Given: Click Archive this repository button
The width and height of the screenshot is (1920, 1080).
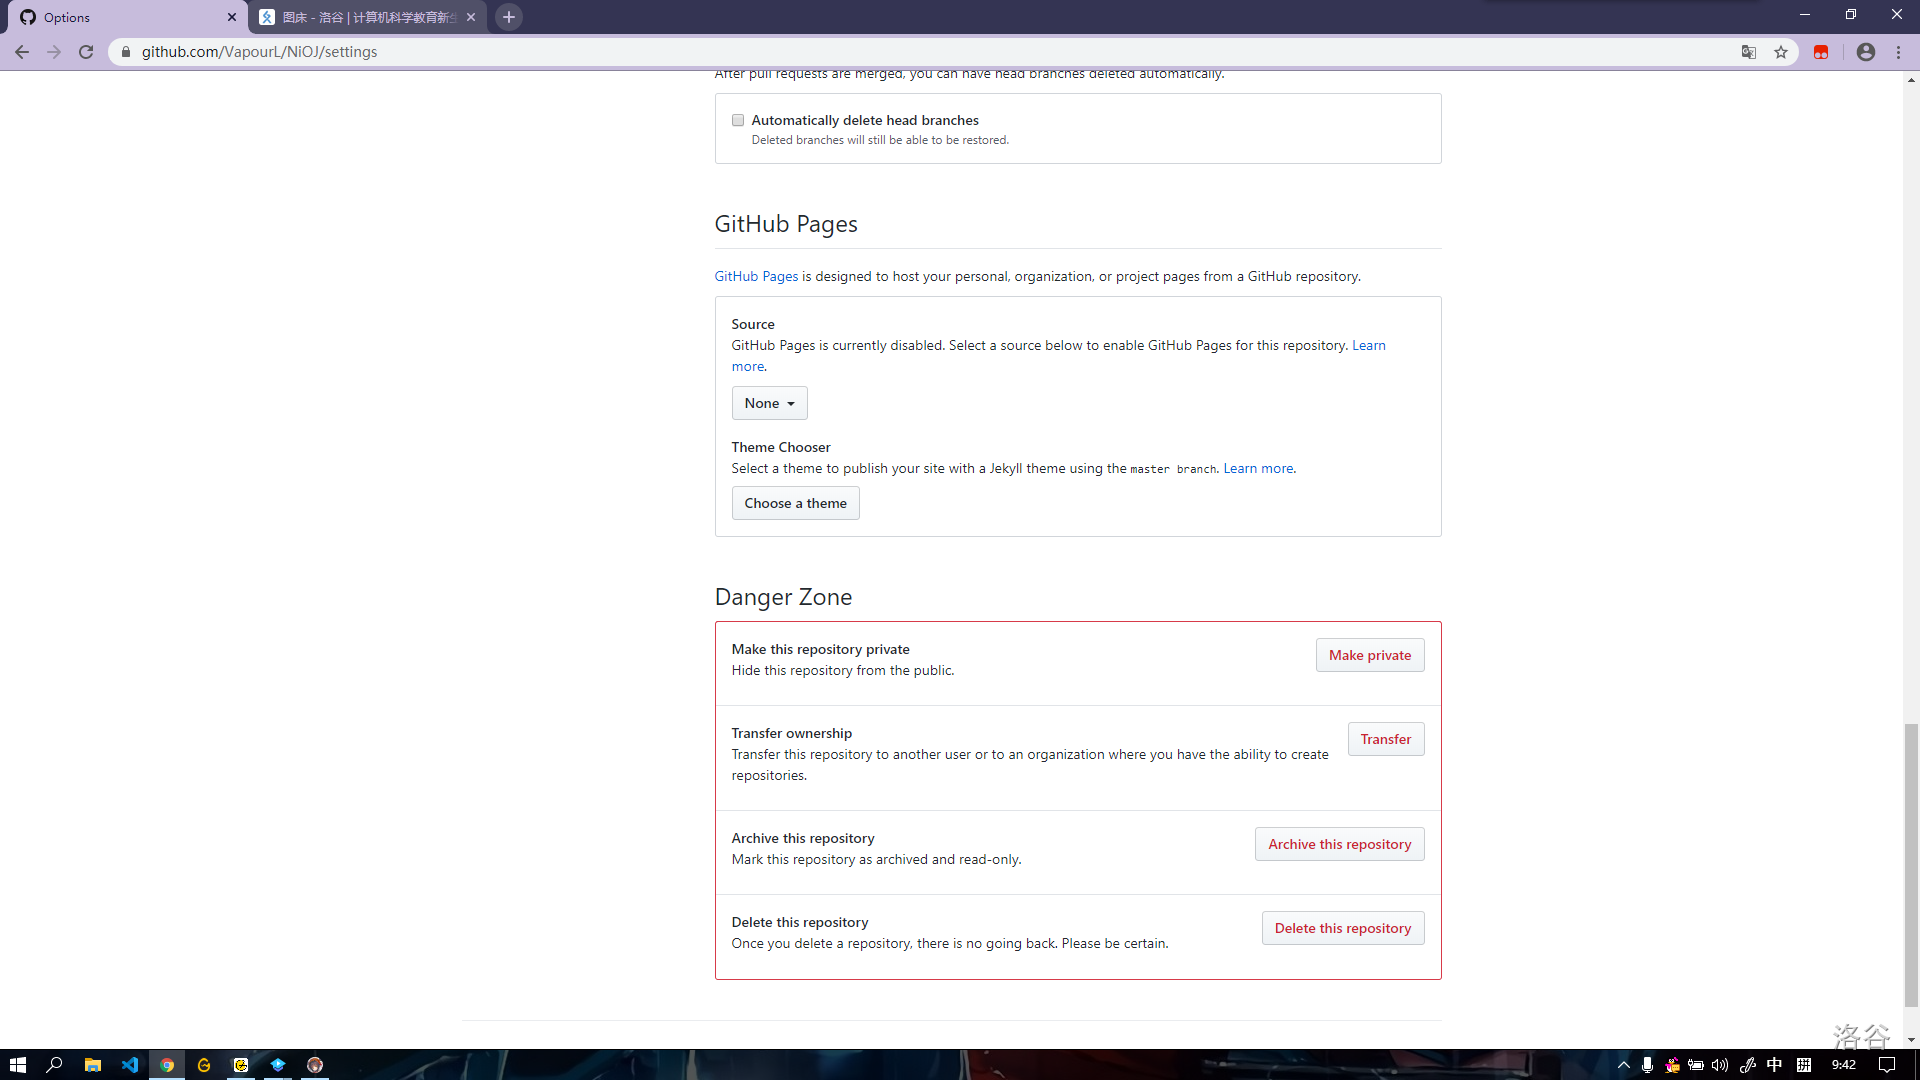Looking at the screenshot, I should pyautogui.click(x=1340, y=844).
